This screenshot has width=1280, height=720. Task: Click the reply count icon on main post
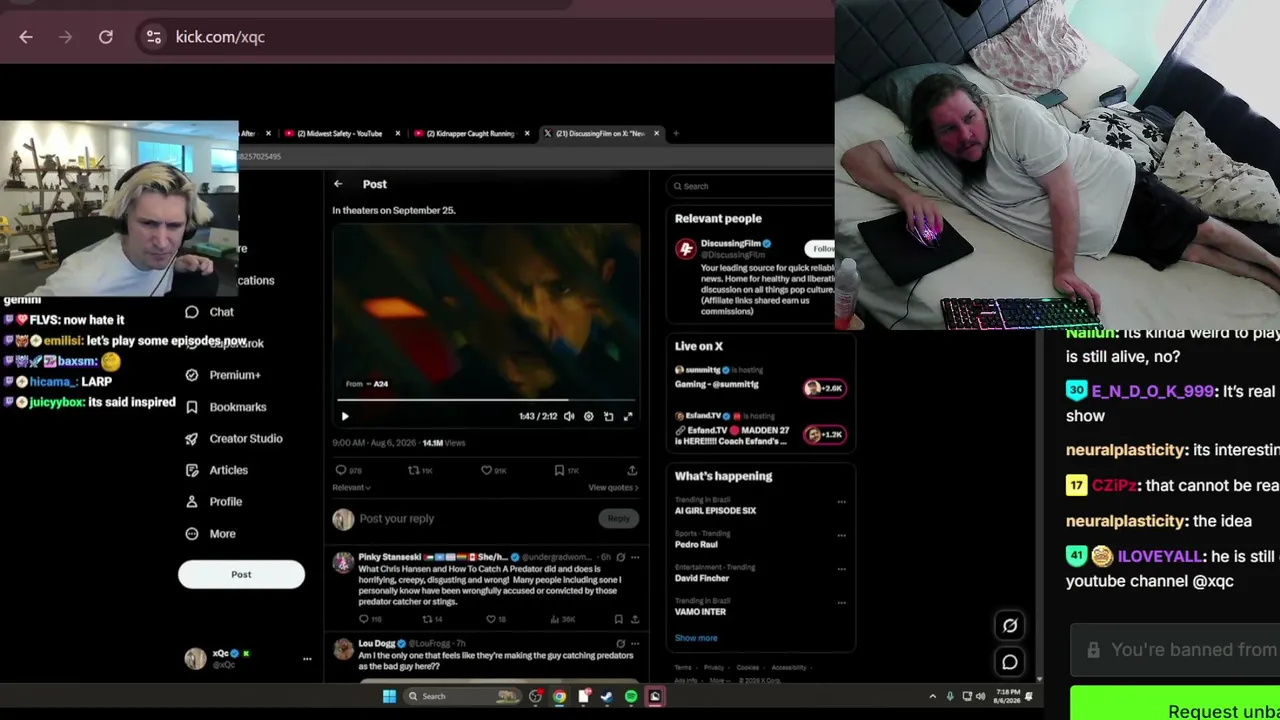(341, 470)
